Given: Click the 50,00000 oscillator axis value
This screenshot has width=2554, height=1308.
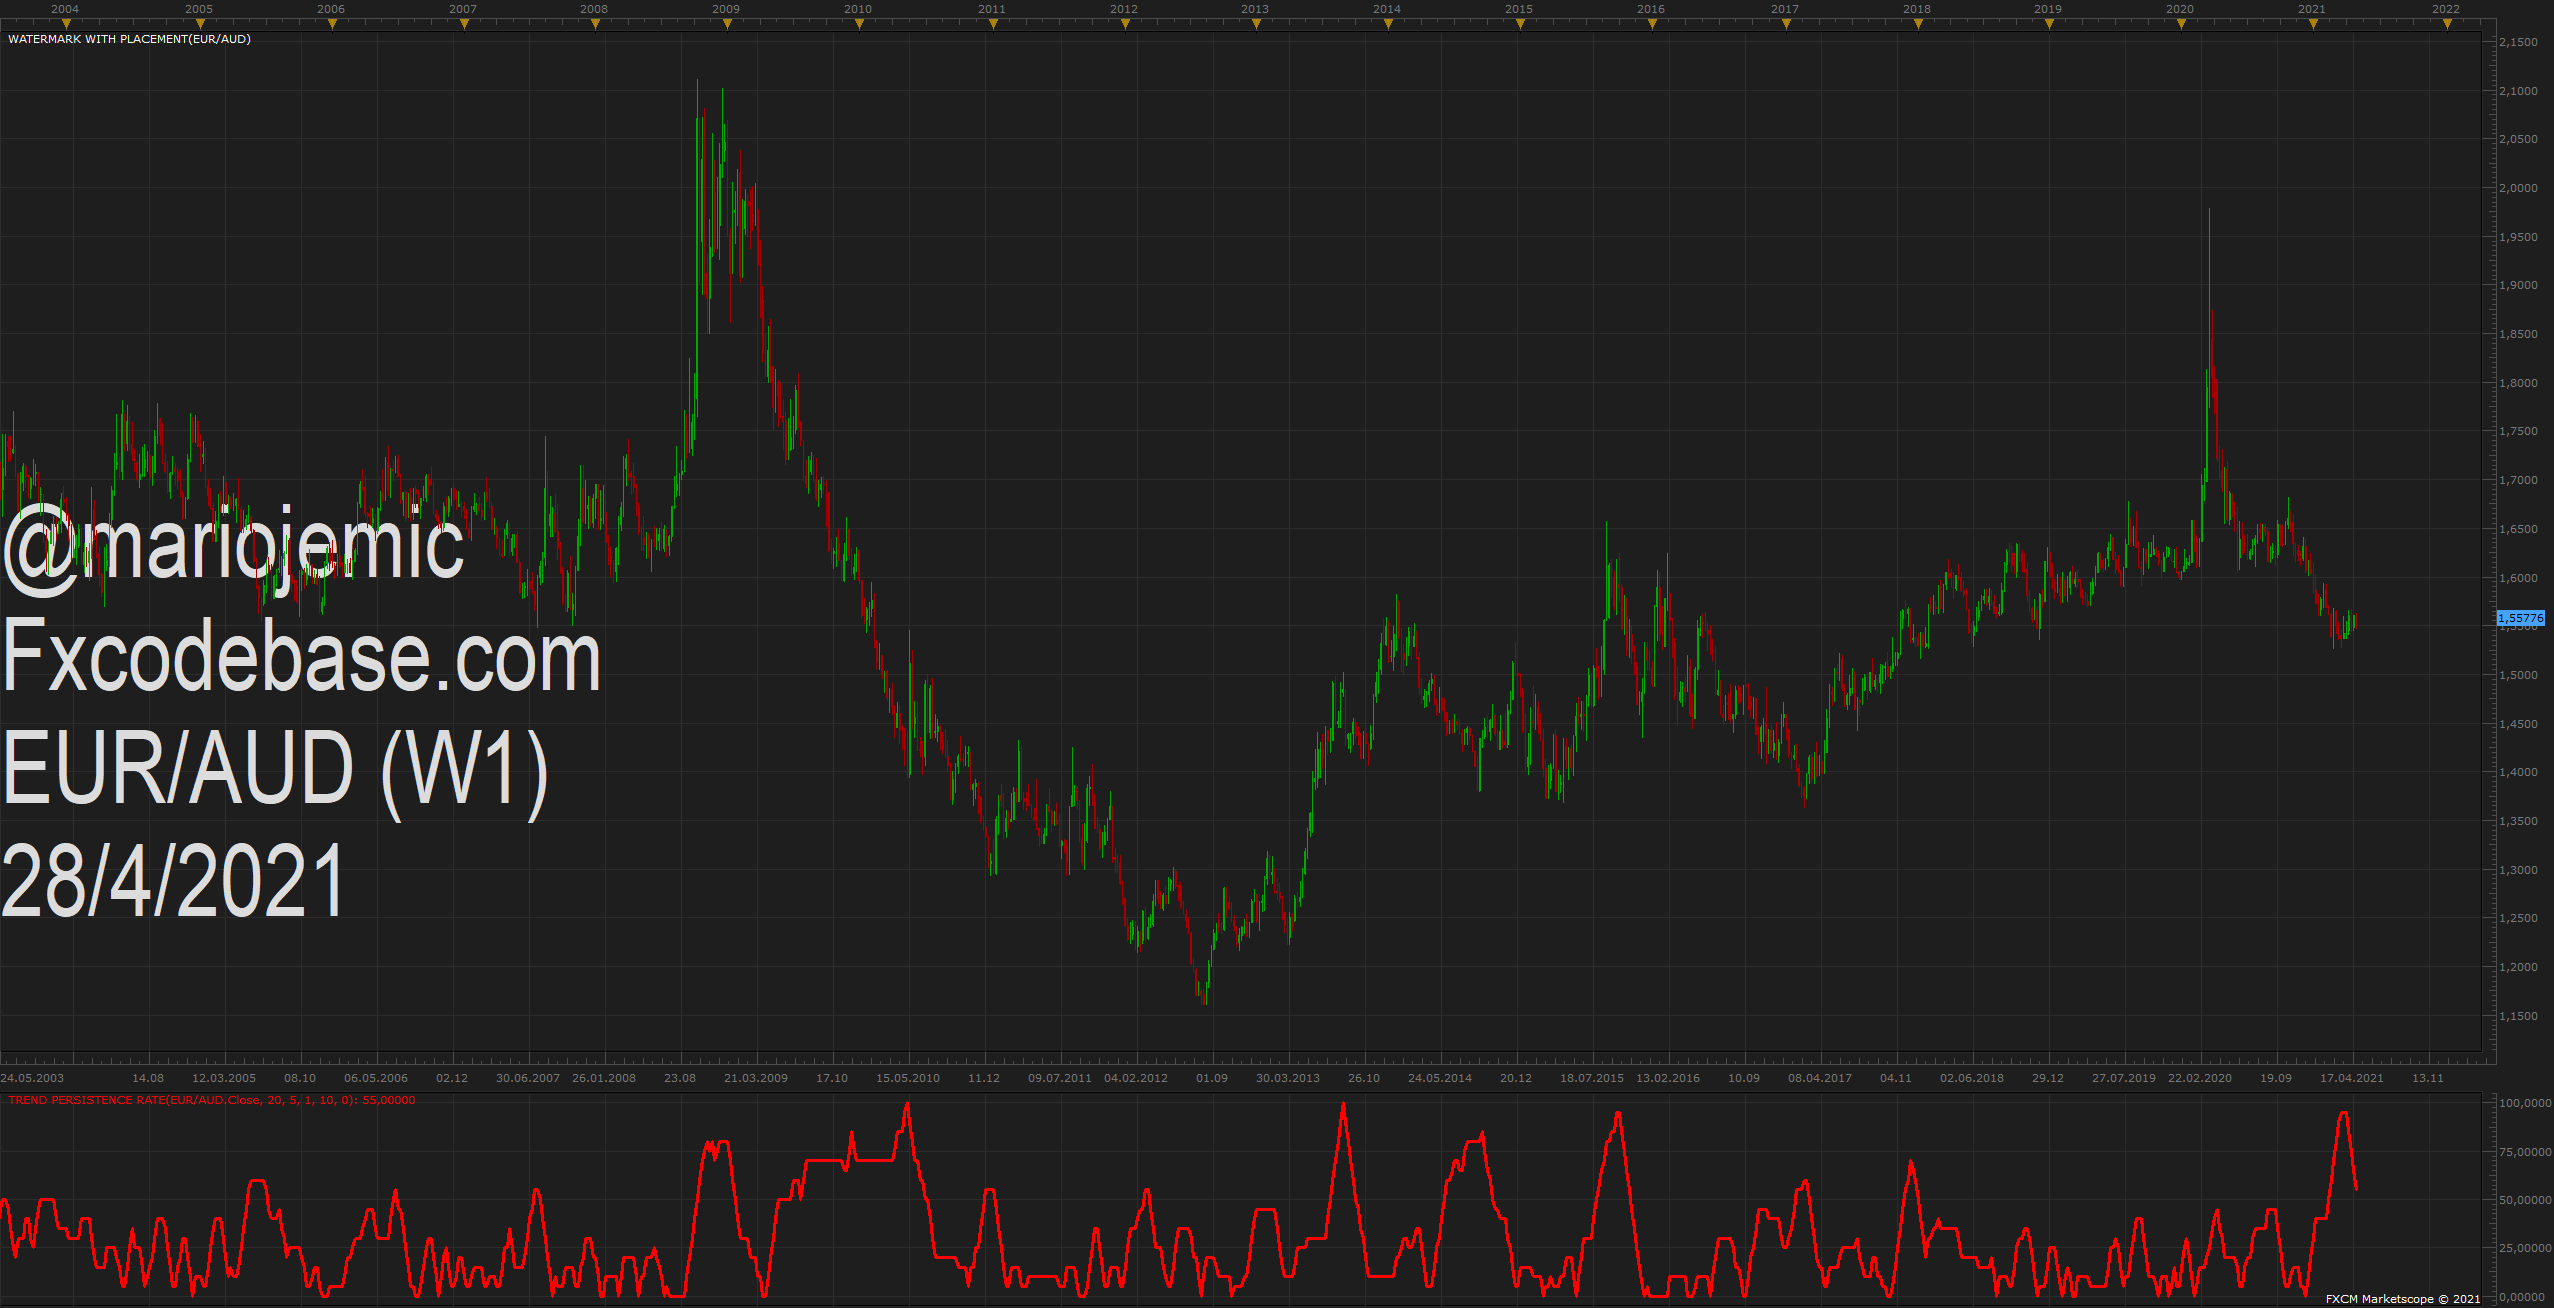Looking at the screenshot, I should (2525, 1200).
